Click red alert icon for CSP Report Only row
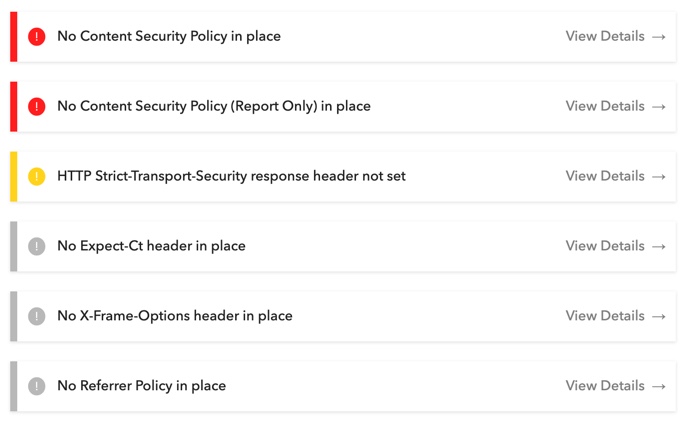 37,107
